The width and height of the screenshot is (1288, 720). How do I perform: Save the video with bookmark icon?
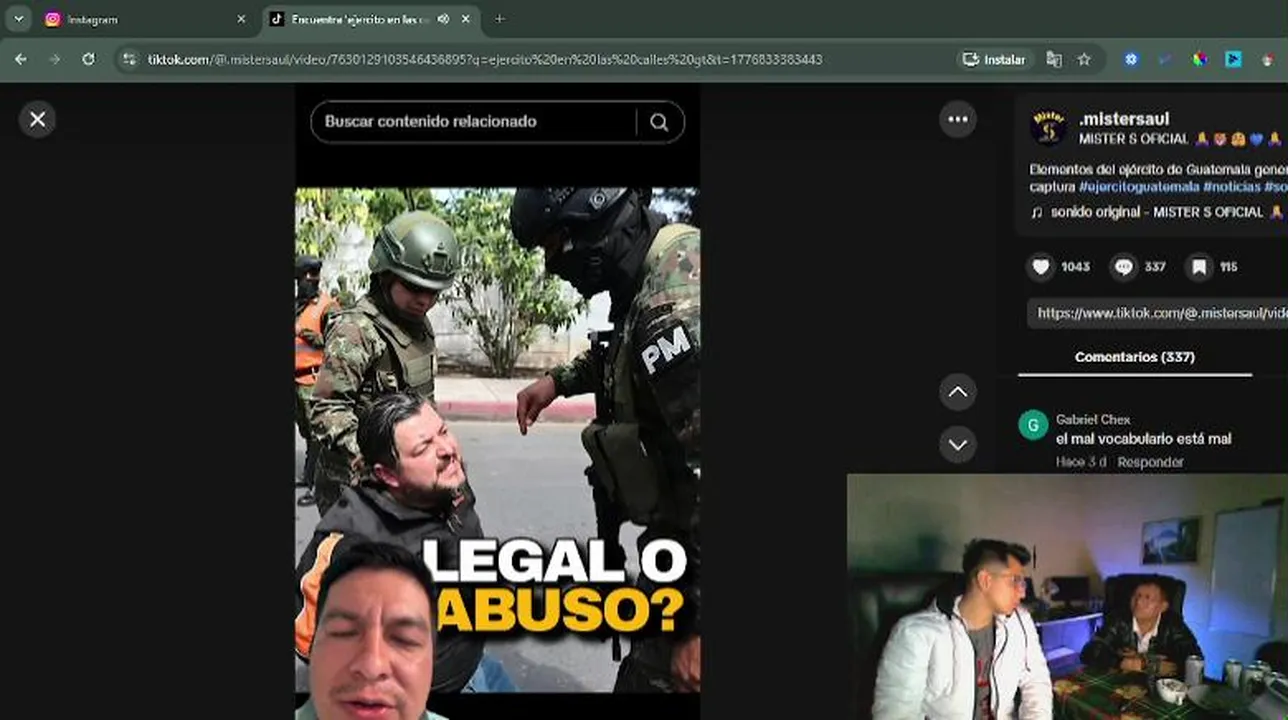pos(1199,267)
